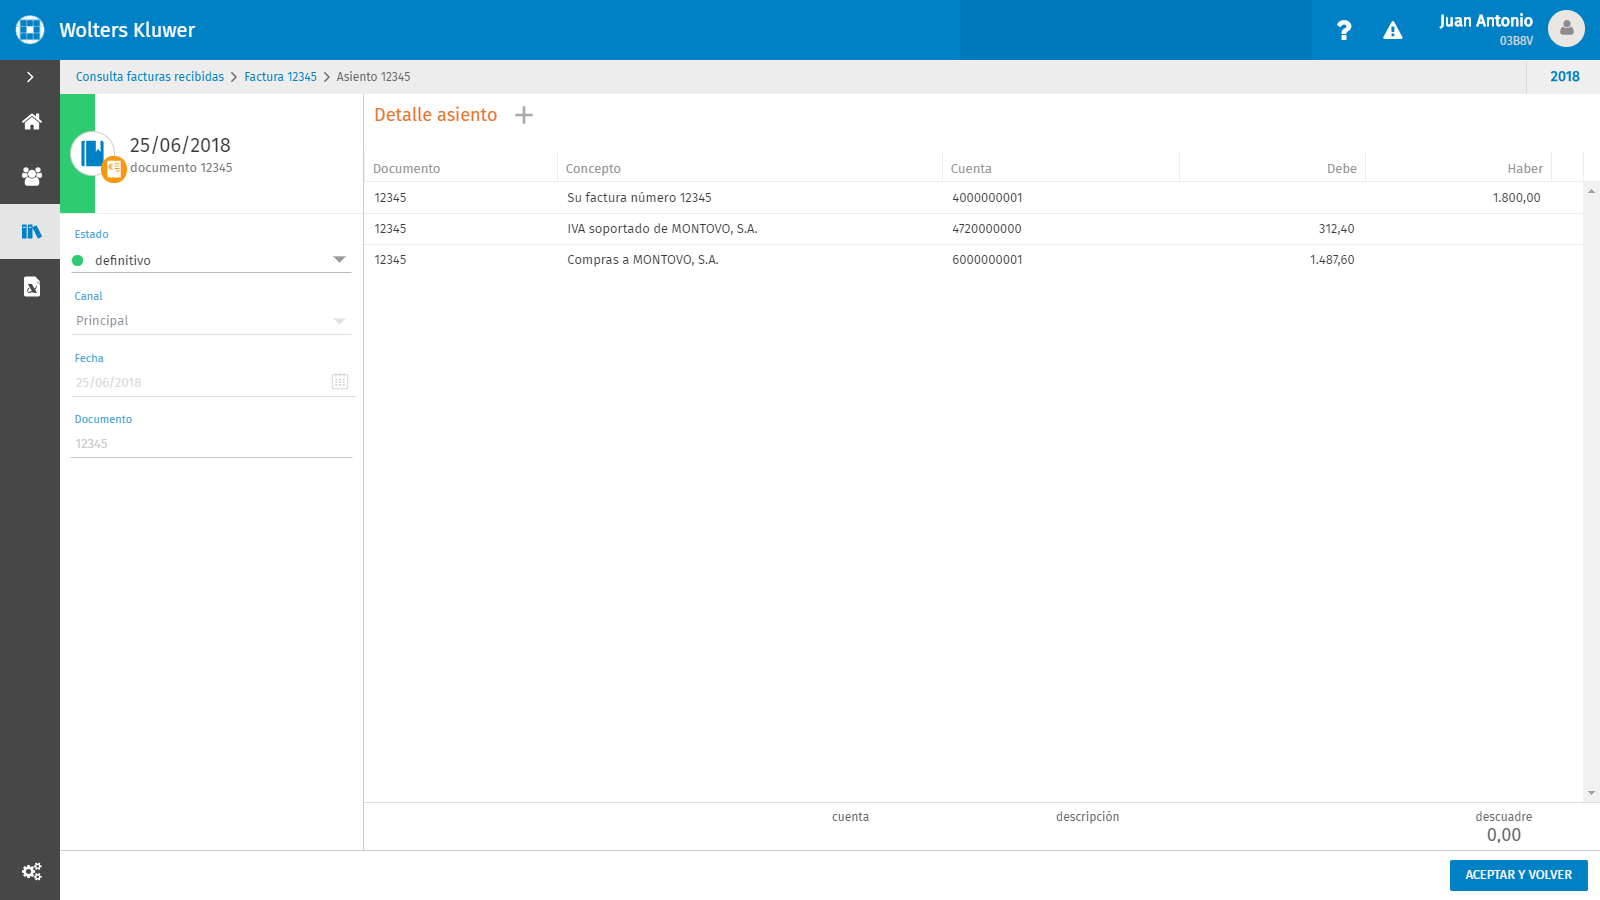Viewport: 1600px width, 900px height.
Task: Open the help question mark icon
Action: [1344, 31]
